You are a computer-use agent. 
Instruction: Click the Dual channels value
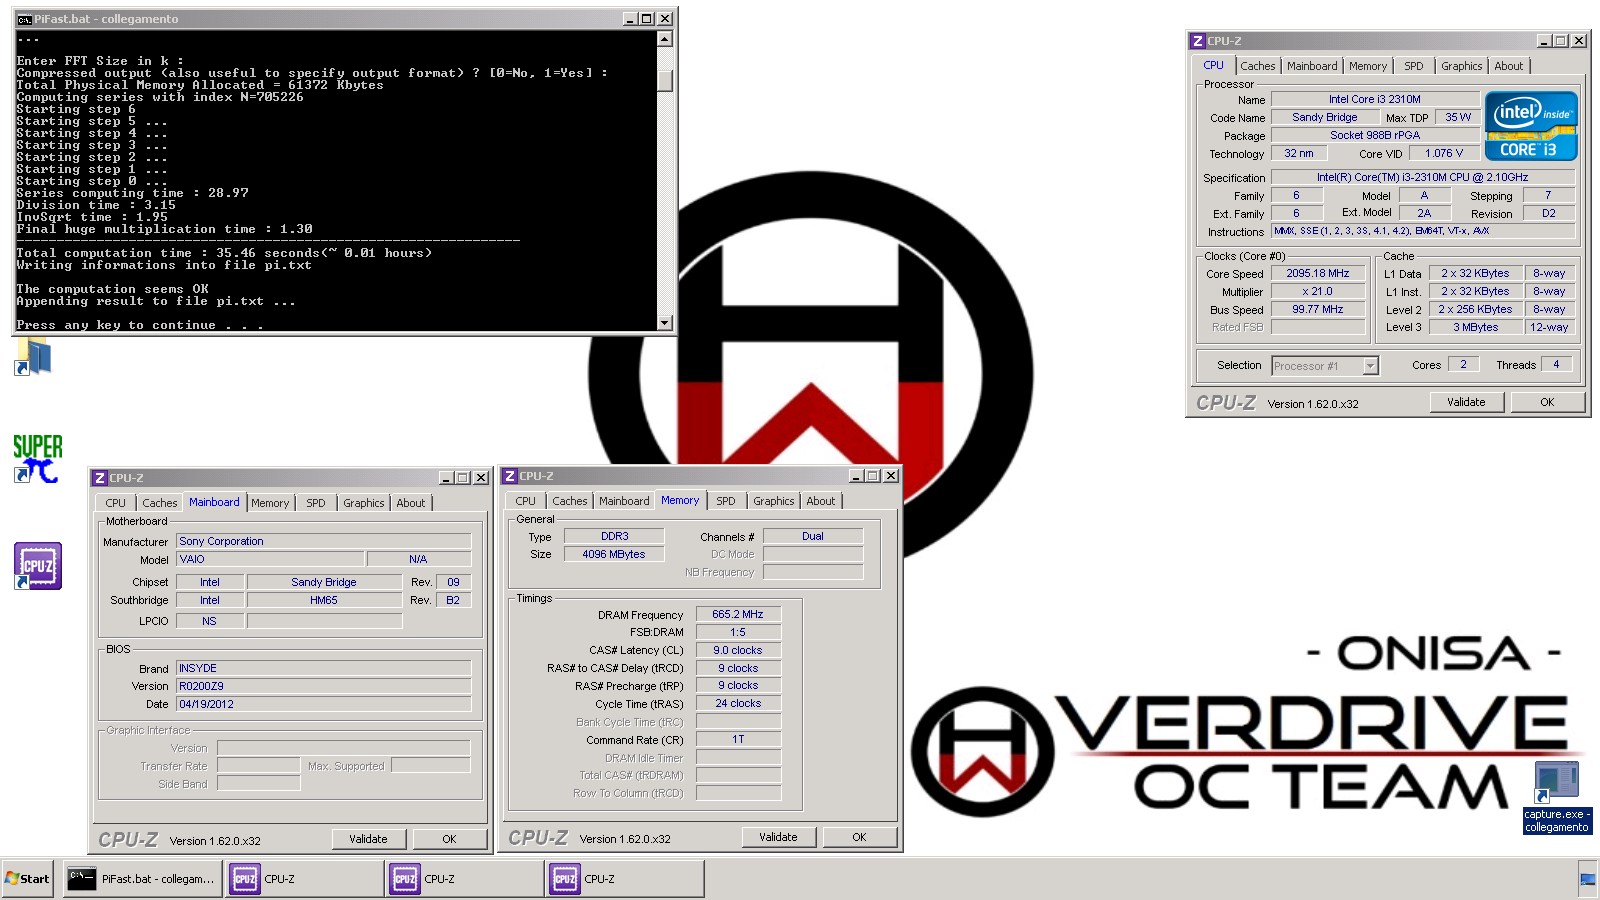pyautogui.click(x=813, y=536)
